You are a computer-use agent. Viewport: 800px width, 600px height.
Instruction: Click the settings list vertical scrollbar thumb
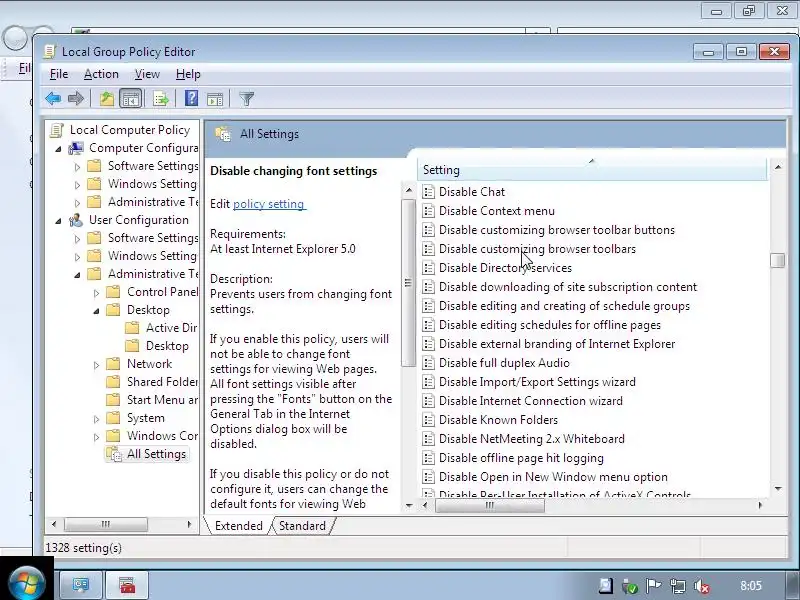tap(778, 260)
